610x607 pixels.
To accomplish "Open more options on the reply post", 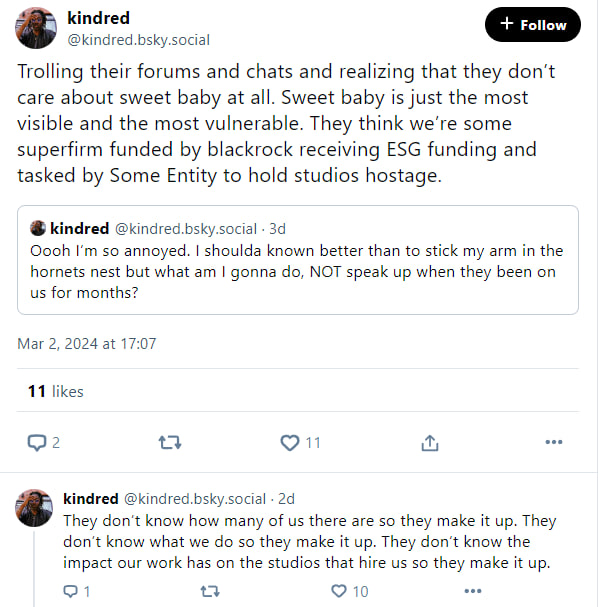I will point(473,591).
